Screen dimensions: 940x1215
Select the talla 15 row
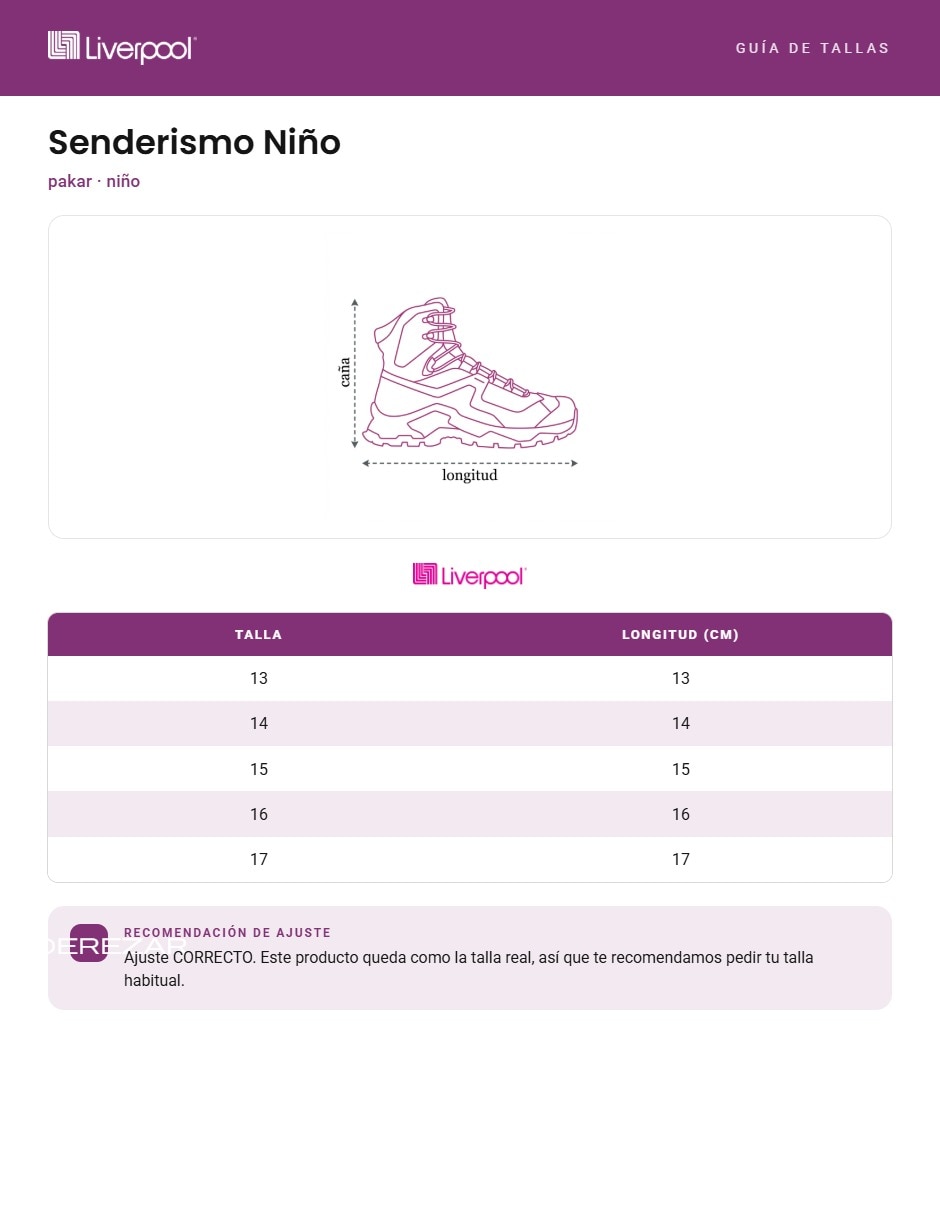(470, 769)
